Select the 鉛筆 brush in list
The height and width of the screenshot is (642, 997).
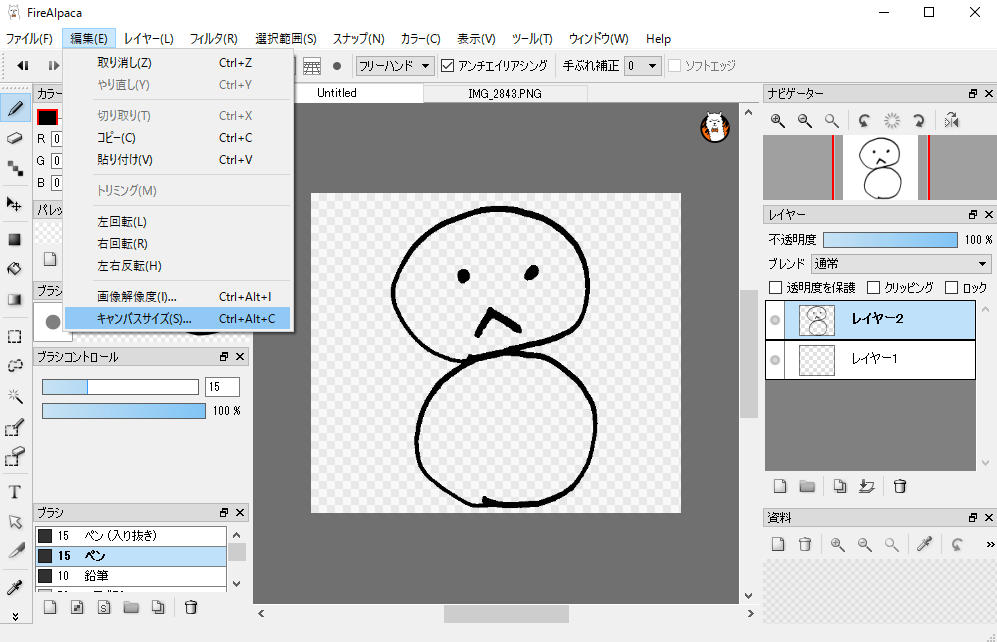point(131,576)
